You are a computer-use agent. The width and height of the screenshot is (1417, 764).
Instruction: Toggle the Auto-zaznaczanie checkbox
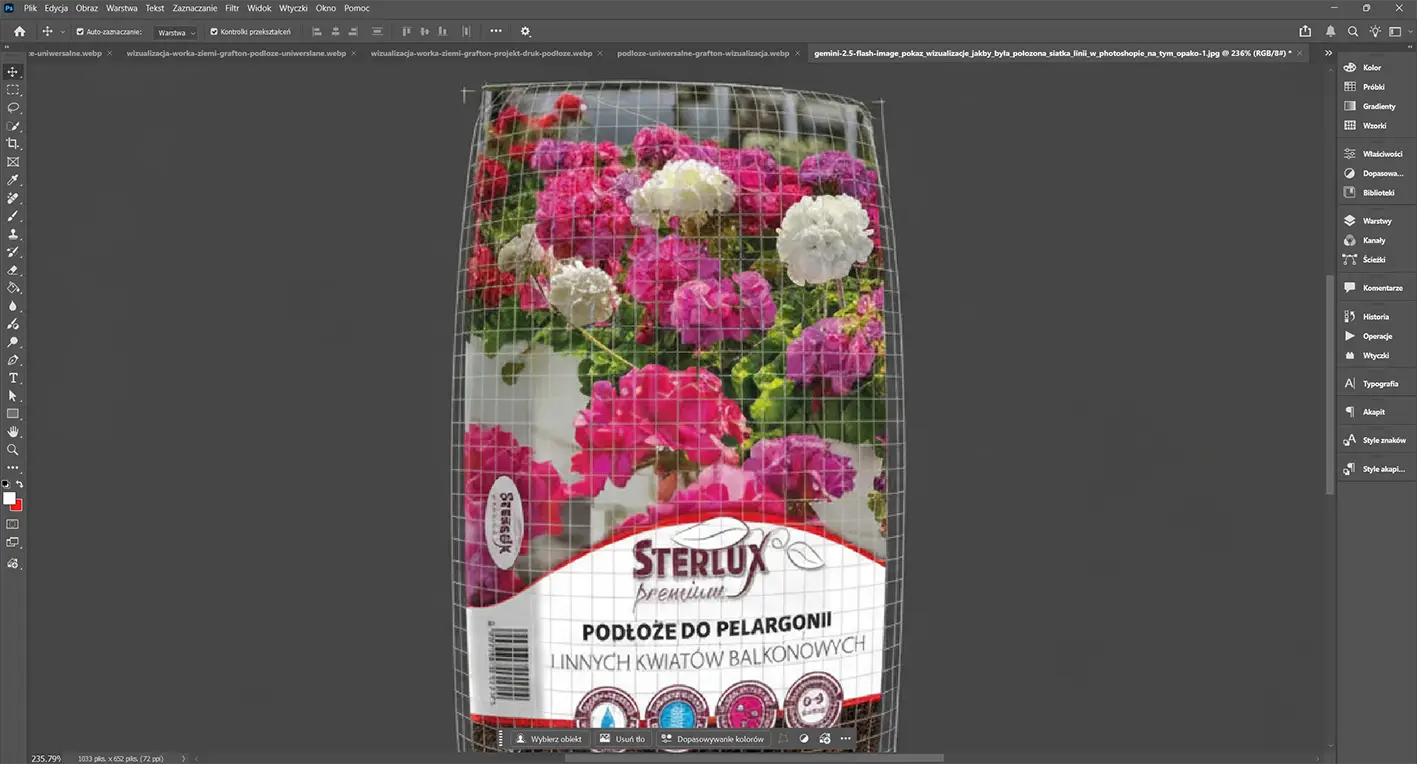coord(79,32)
